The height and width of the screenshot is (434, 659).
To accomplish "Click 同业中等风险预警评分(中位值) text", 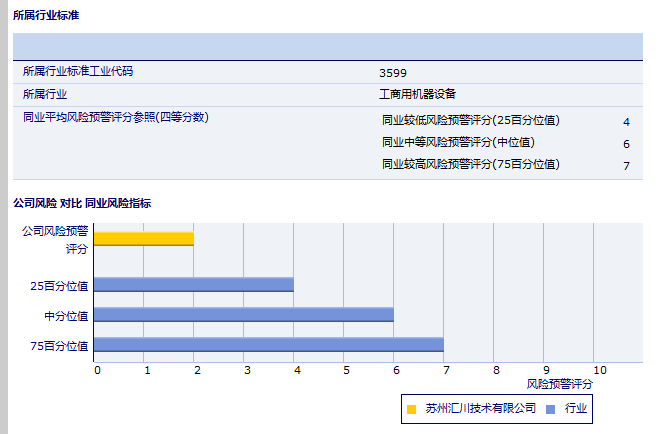I will click(x=458, y=142).
